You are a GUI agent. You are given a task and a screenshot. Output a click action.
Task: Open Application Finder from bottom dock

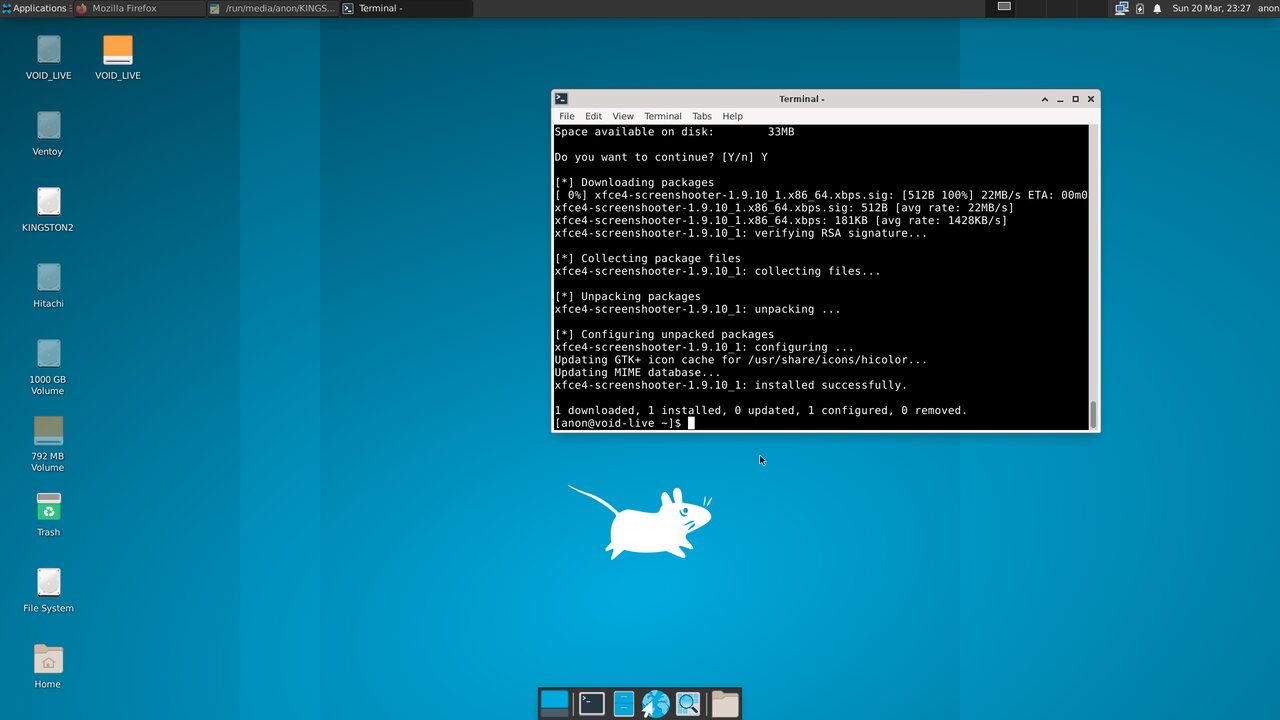click(x=688, y=704)
